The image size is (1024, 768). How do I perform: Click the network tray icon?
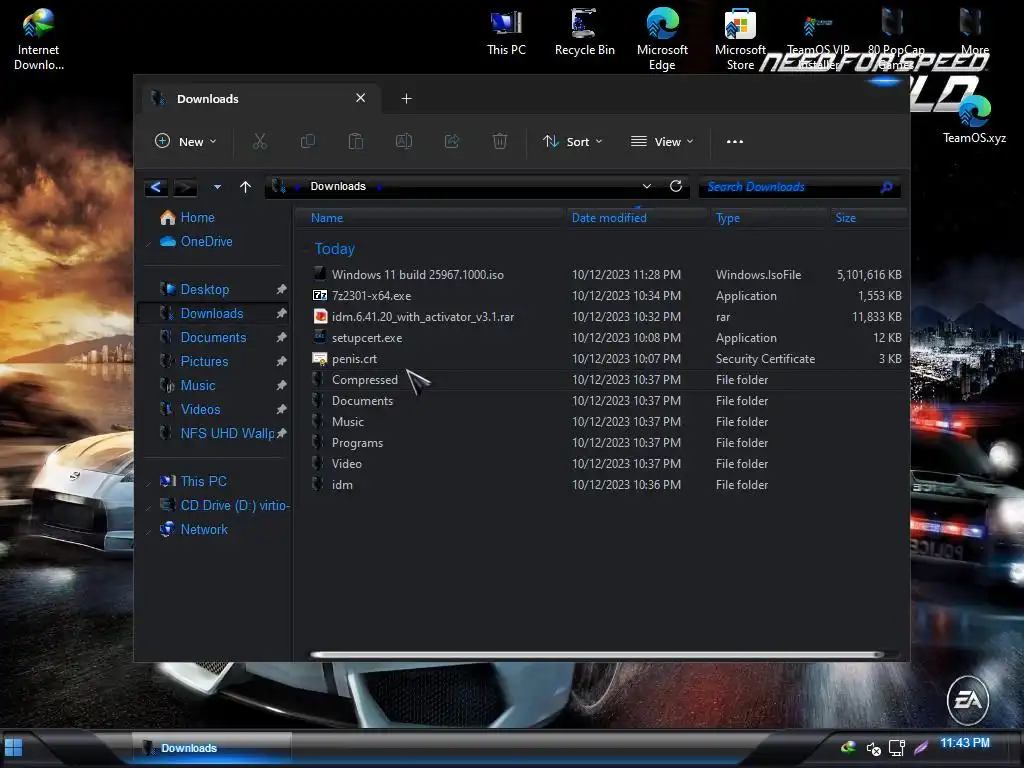click(x=897, y=748)
